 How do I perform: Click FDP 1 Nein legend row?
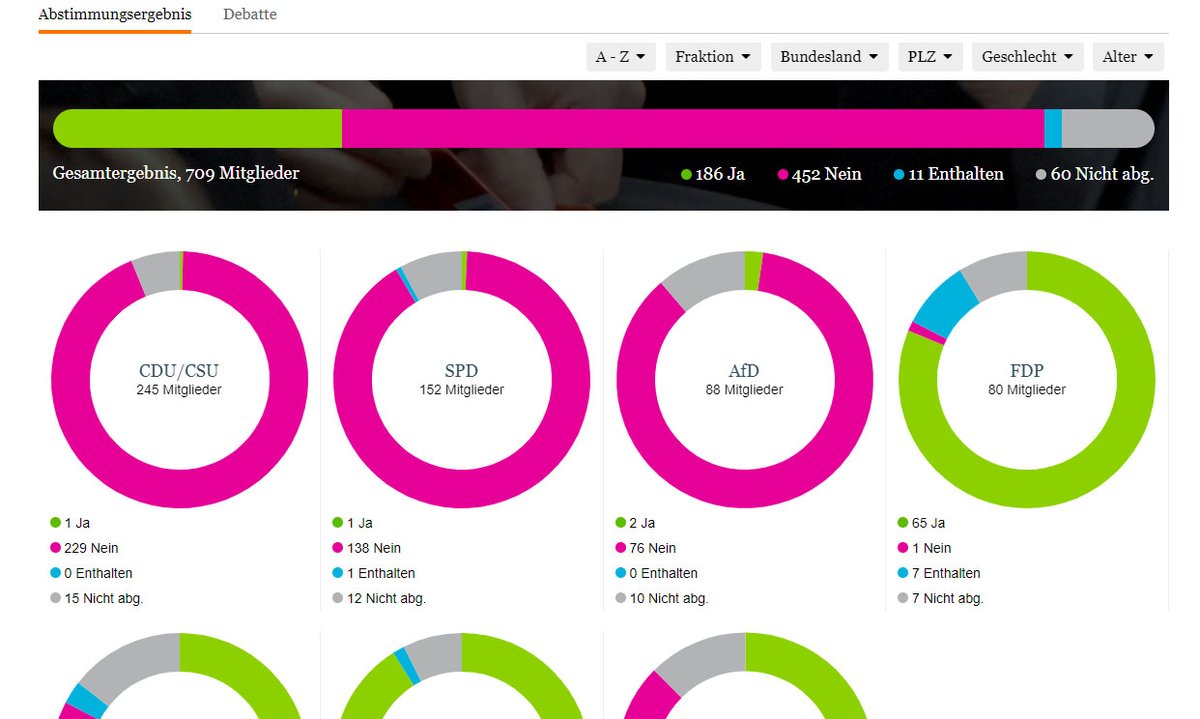(x=926, y=548)
